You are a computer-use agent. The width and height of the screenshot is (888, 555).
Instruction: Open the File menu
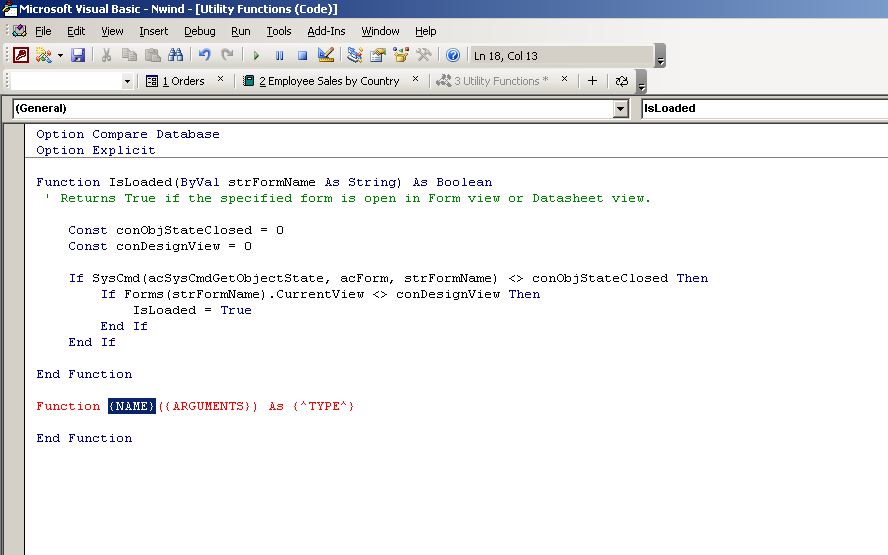coord(43,31)
